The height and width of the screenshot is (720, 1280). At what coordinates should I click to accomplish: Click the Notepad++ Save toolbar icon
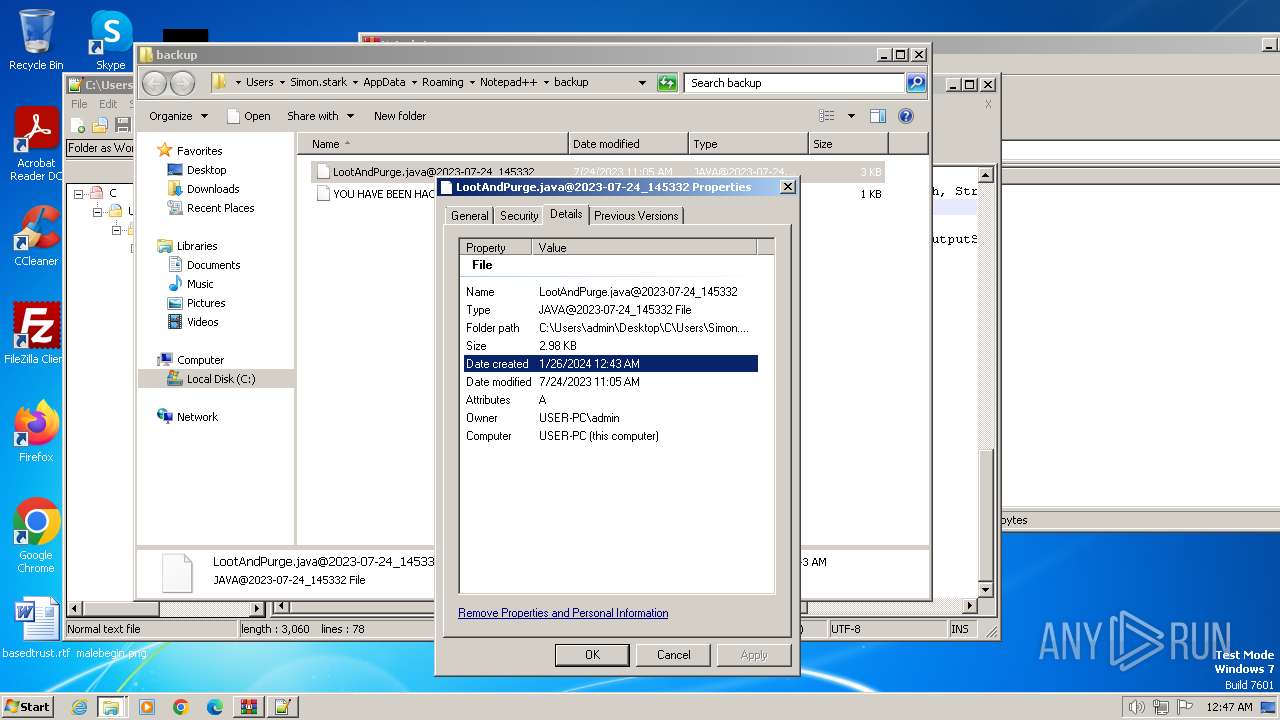[x=122, y=125]
